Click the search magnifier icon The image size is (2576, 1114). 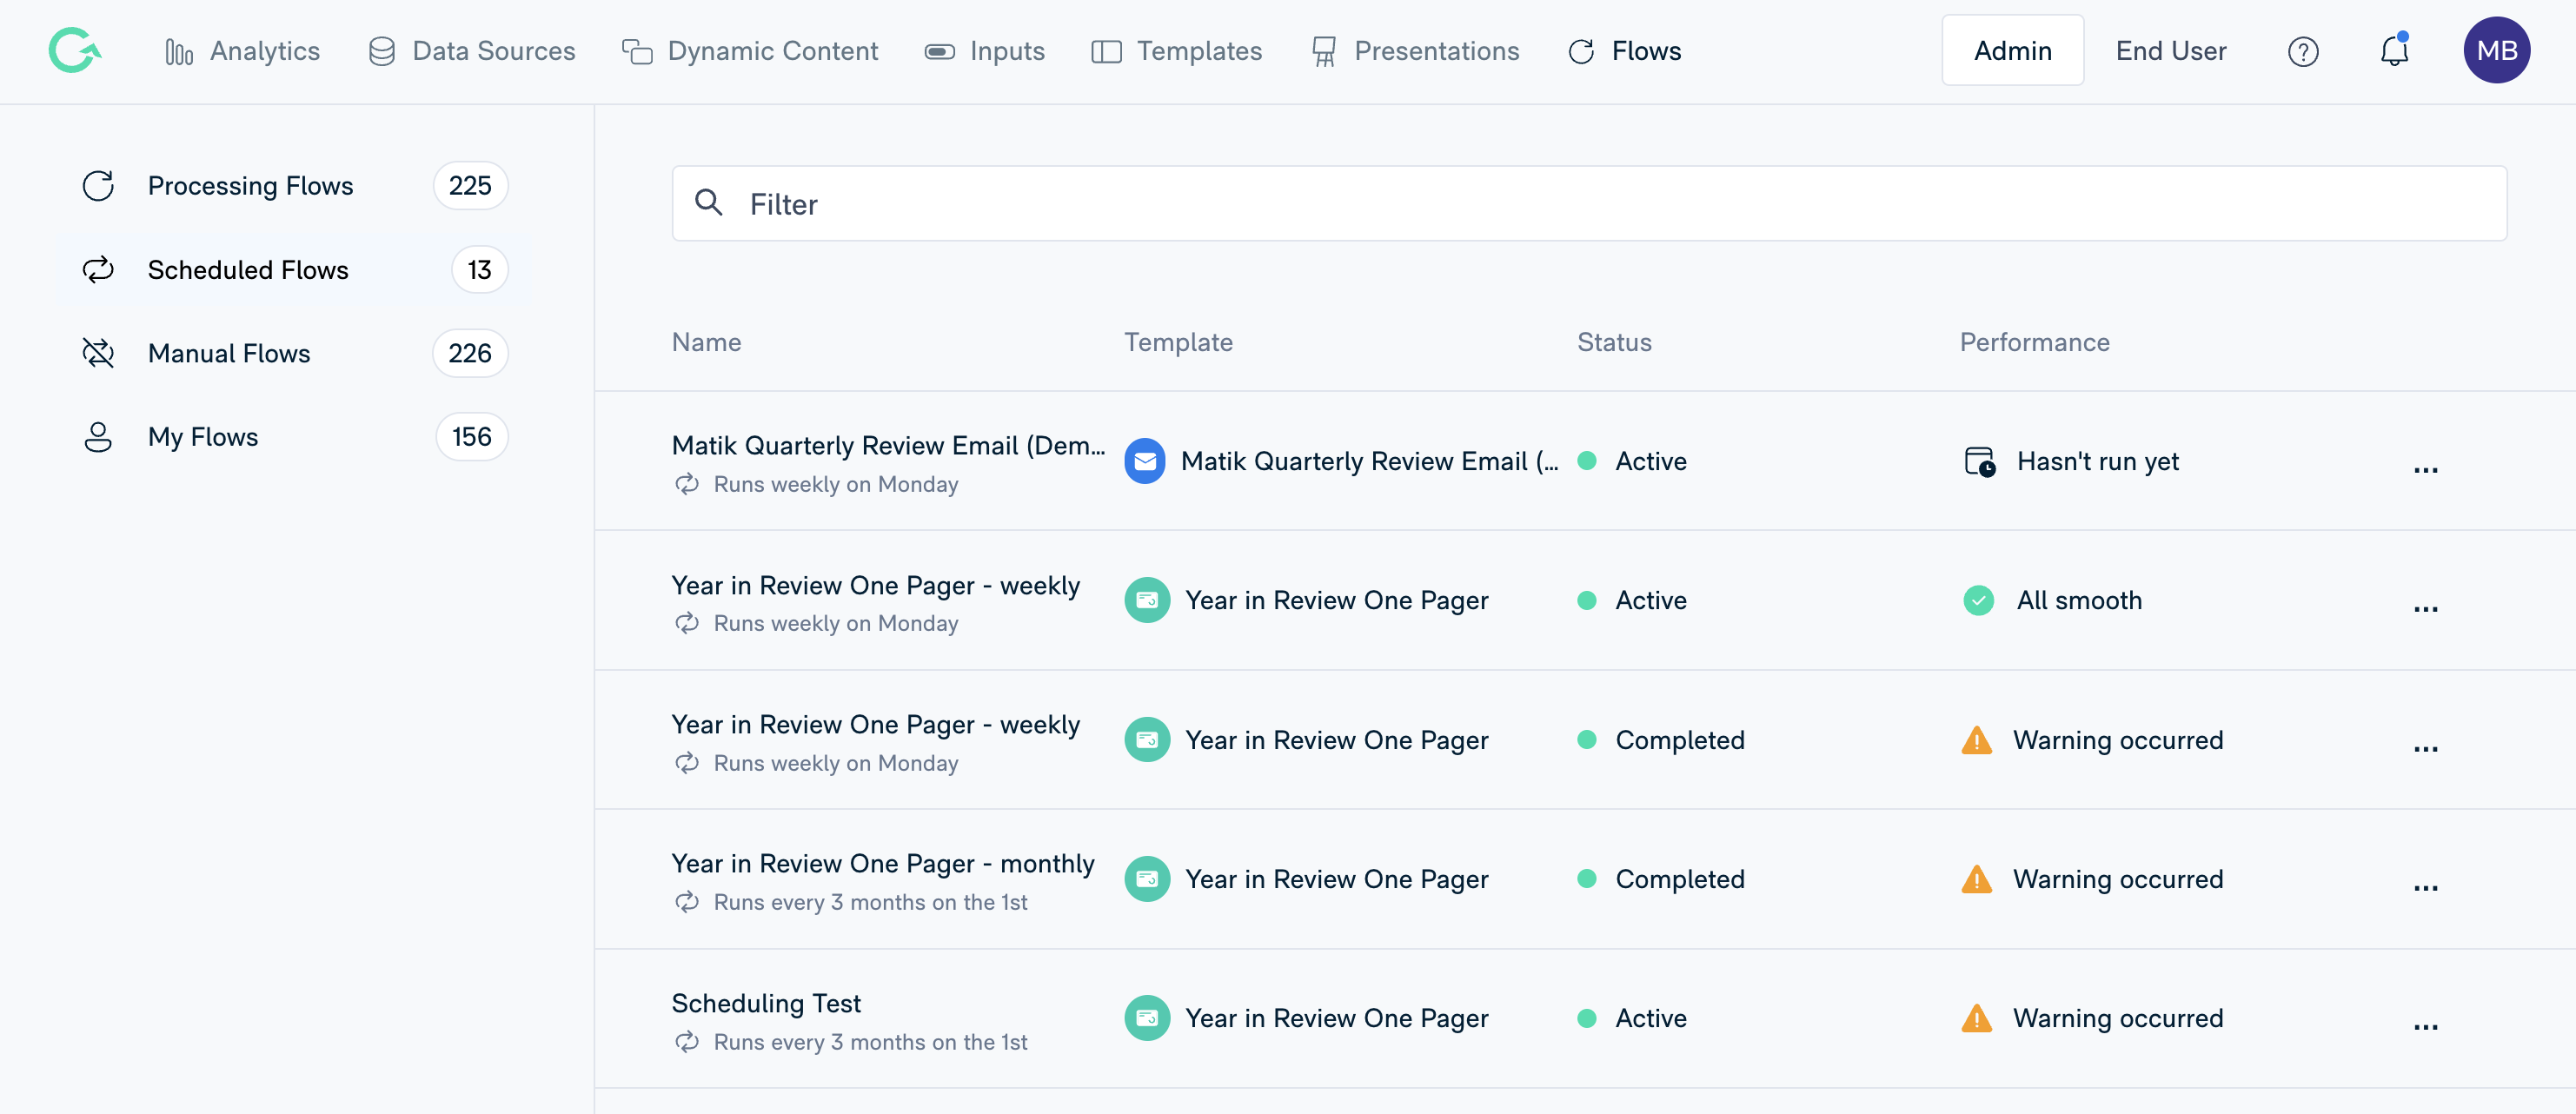pos(709,203)
